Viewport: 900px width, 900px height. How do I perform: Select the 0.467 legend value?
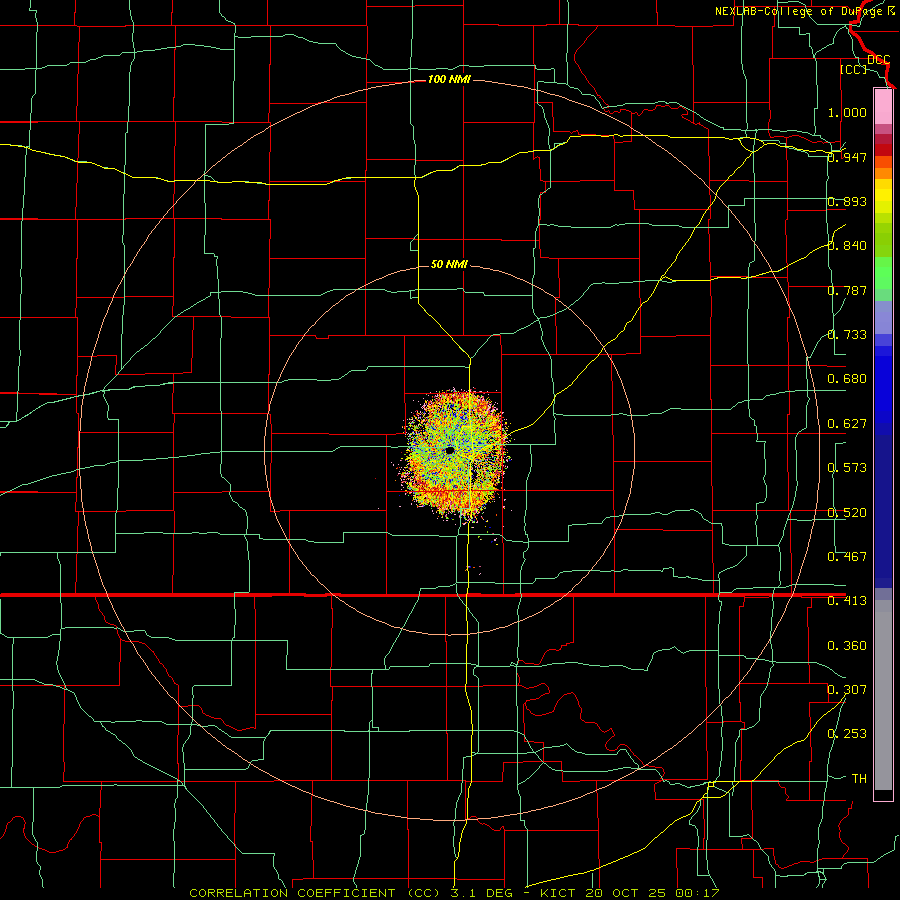(847, 556)
